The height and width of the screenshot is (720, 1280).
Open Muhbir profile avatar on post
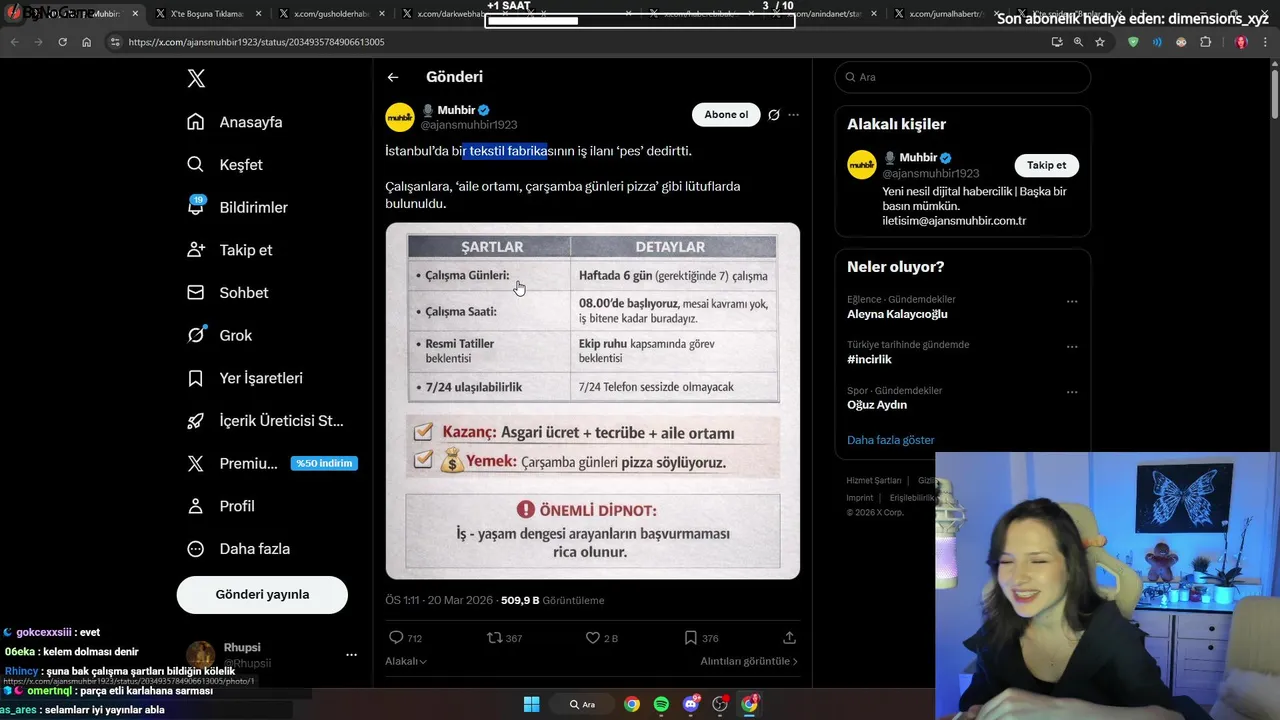pyautogui.click(x=400, y=117)
